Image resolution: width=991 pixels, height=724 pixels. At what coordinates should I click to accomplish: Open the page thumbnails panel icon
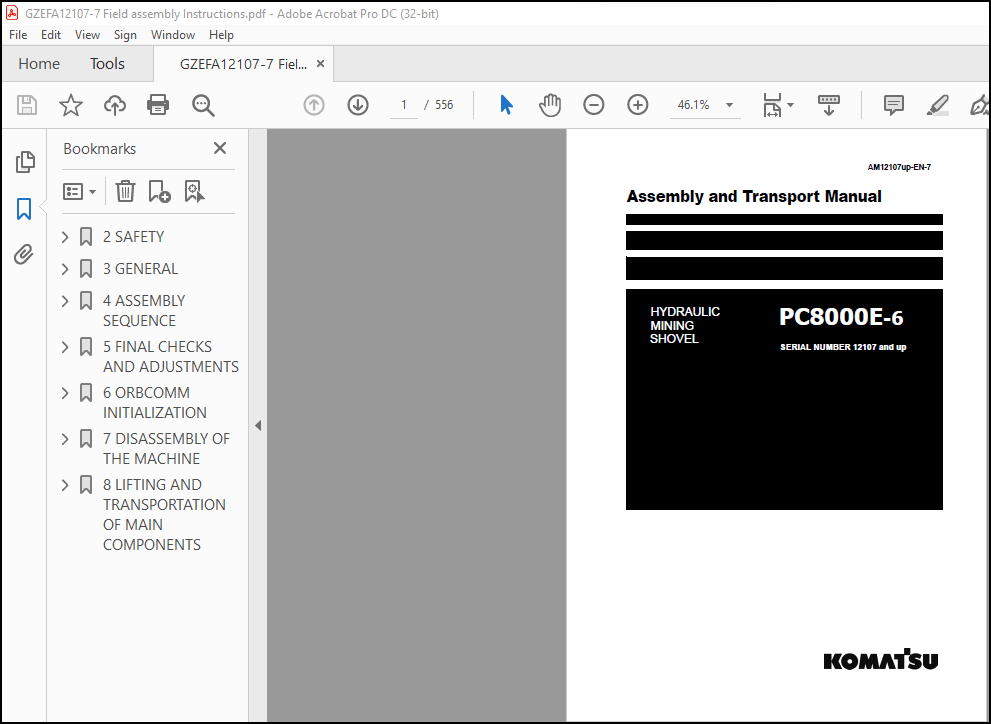coord(25,162)
